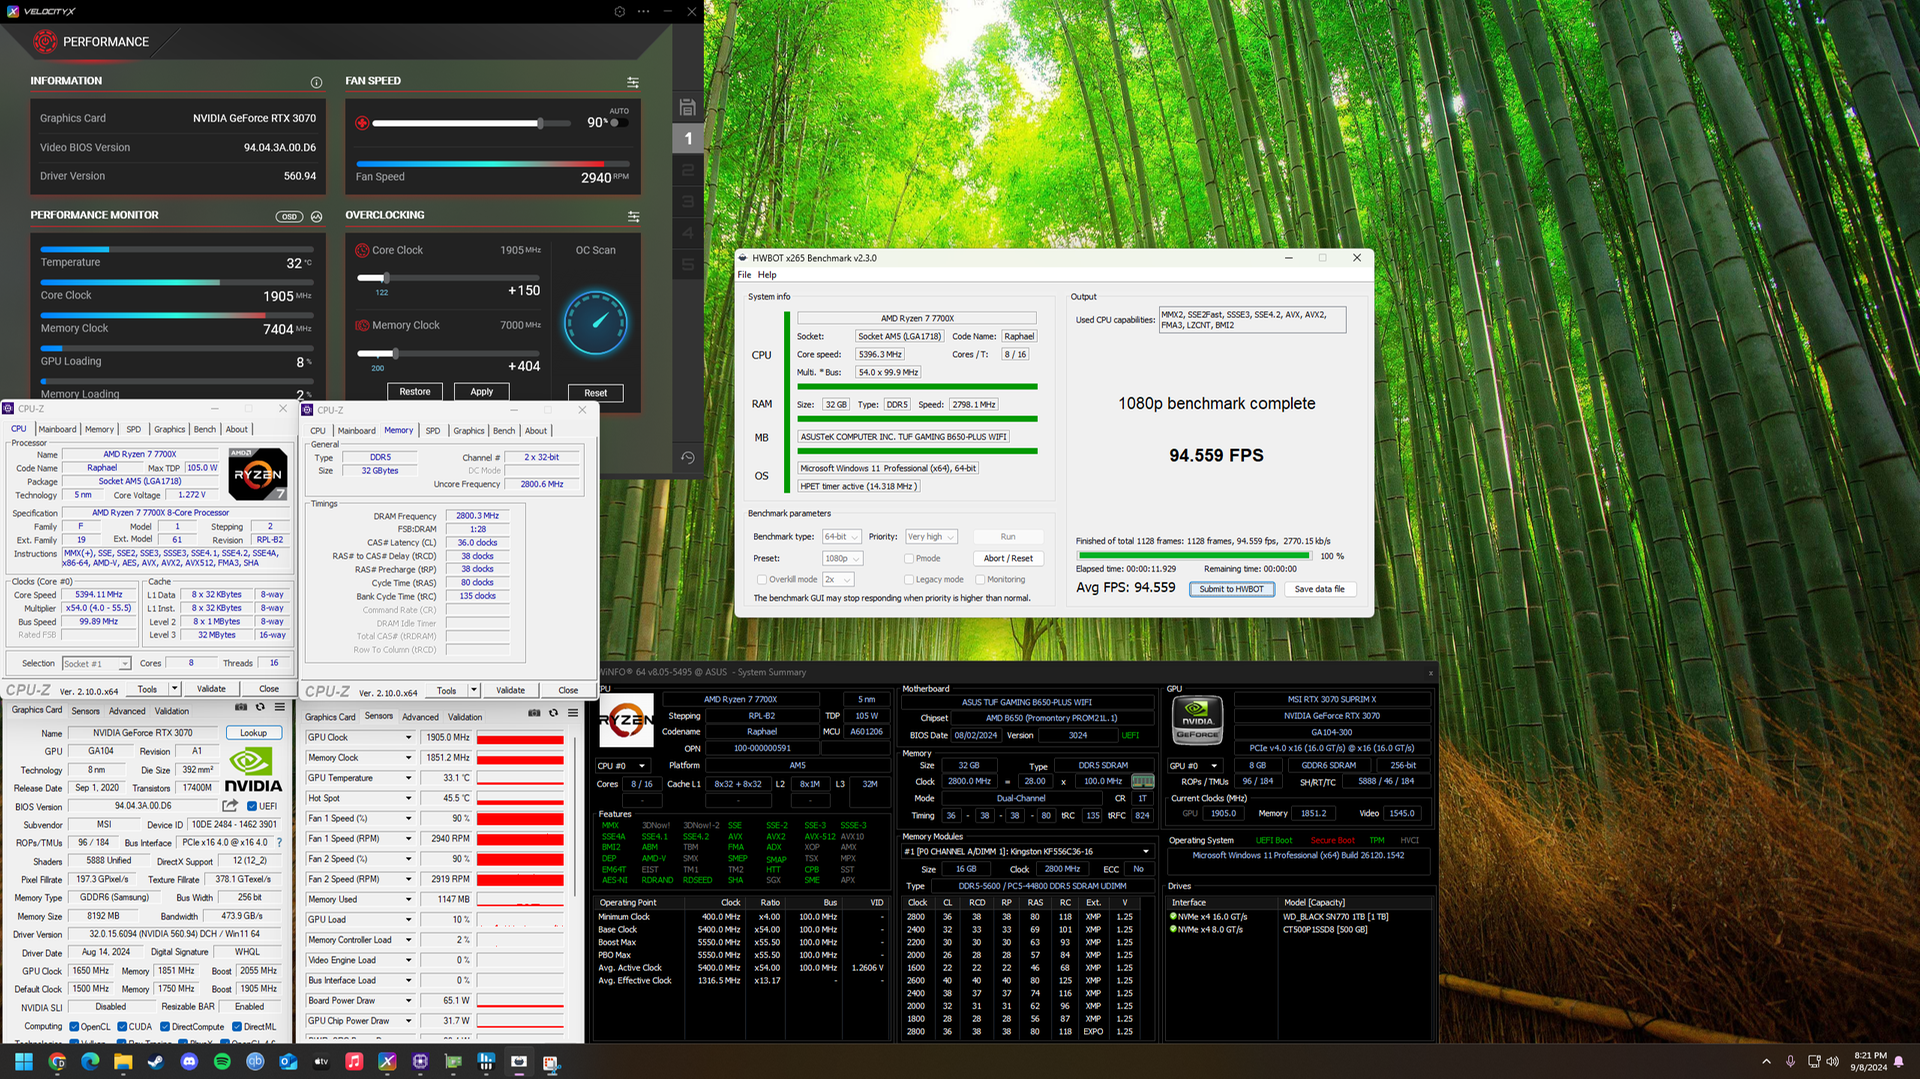Click Apply in Overclocking panel
This screenshot has height=1079, width=1920.
coord(482,392)
